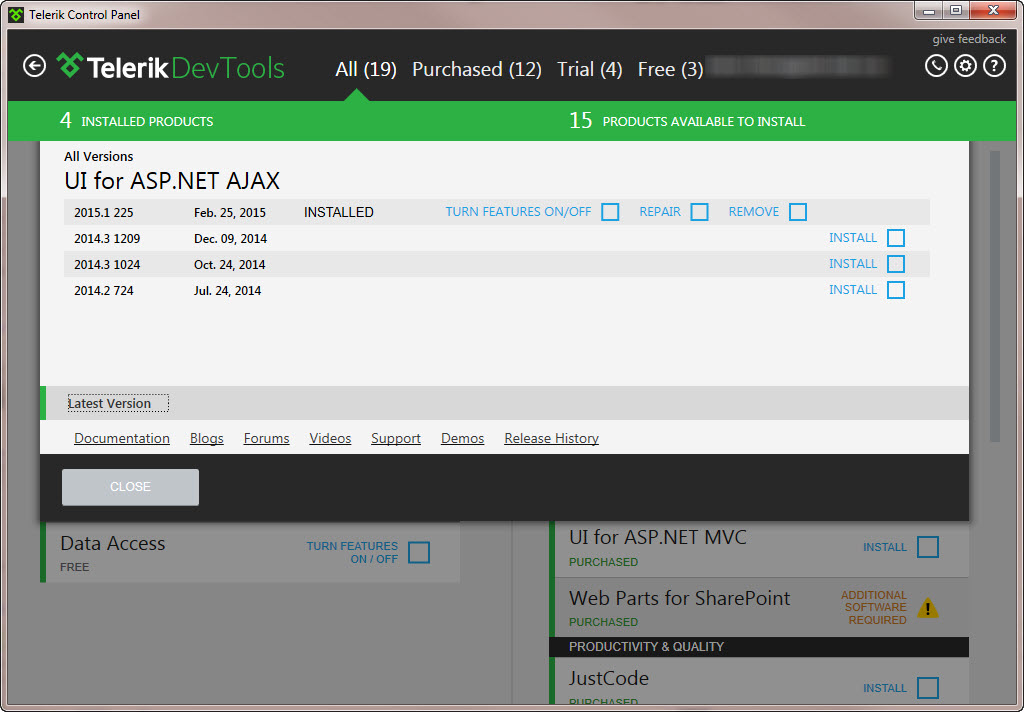Check the Remove box for 2015.1 225
Image resolution: width=1024 pixels, height=712 pixels.
point(797,212)
